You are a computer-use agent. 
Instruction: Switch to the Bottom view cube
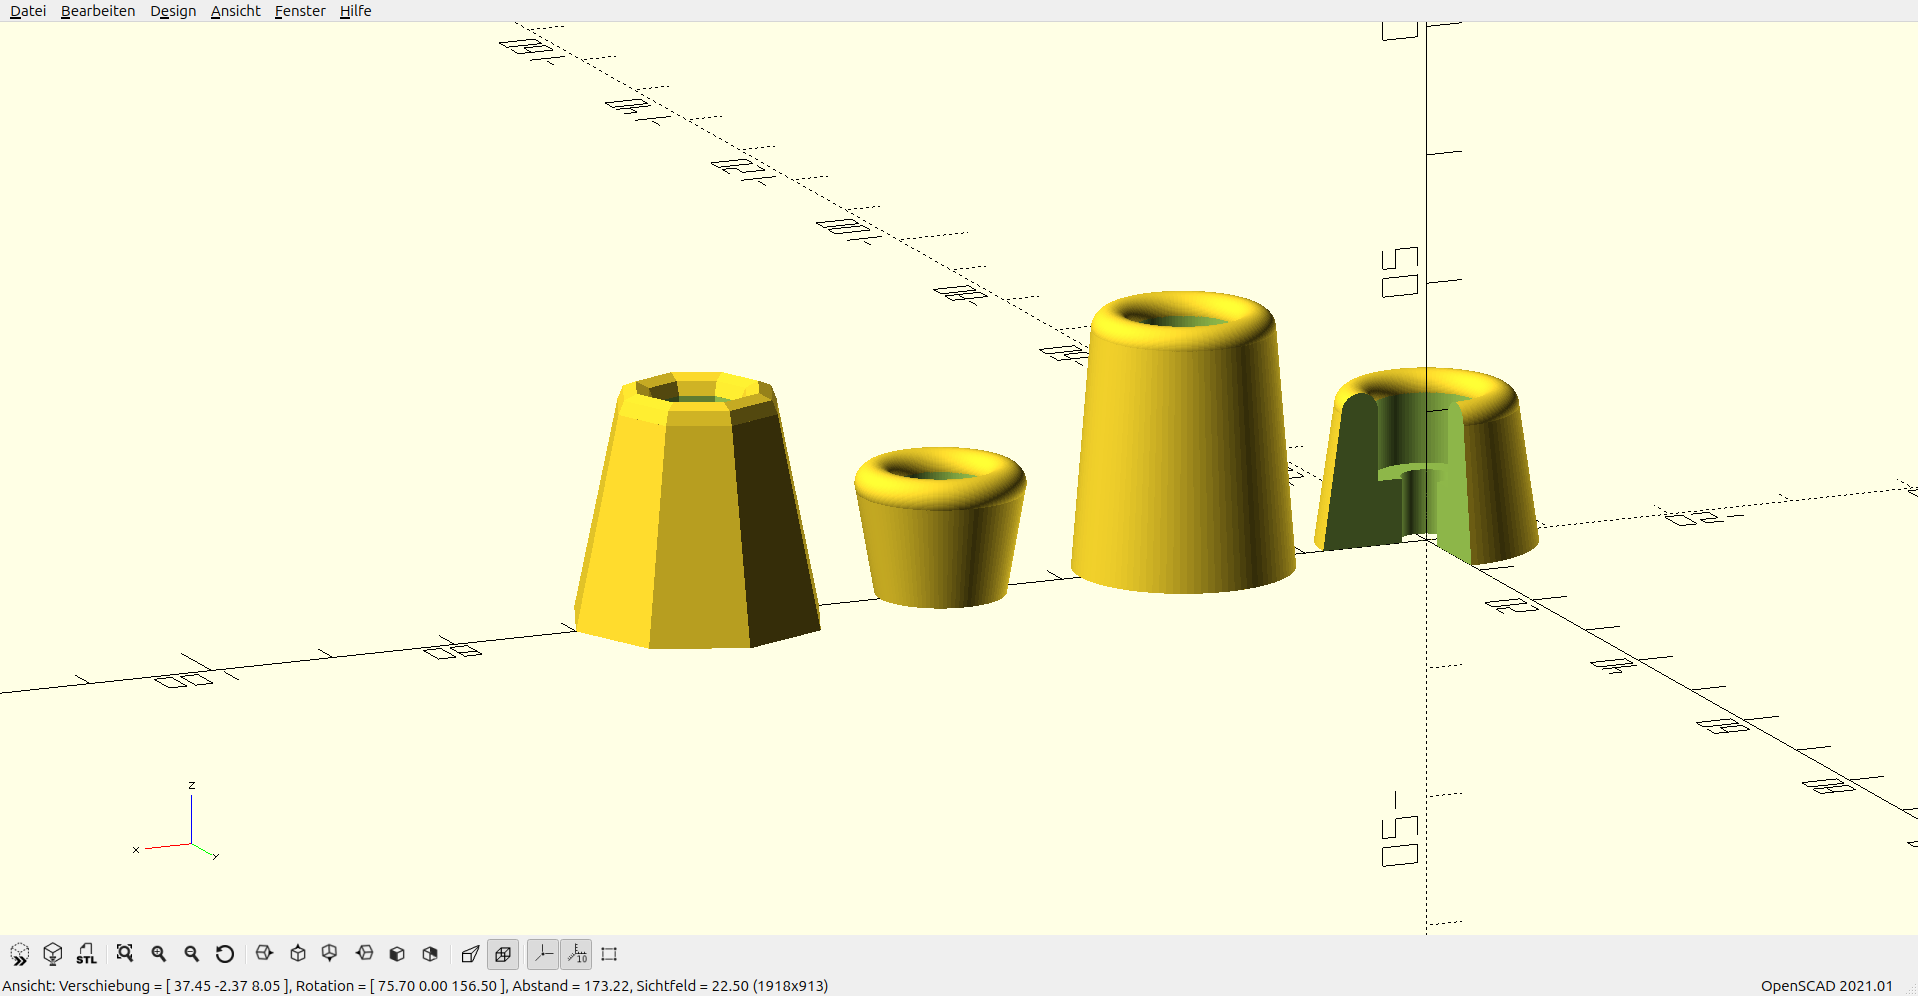(330, 954)
